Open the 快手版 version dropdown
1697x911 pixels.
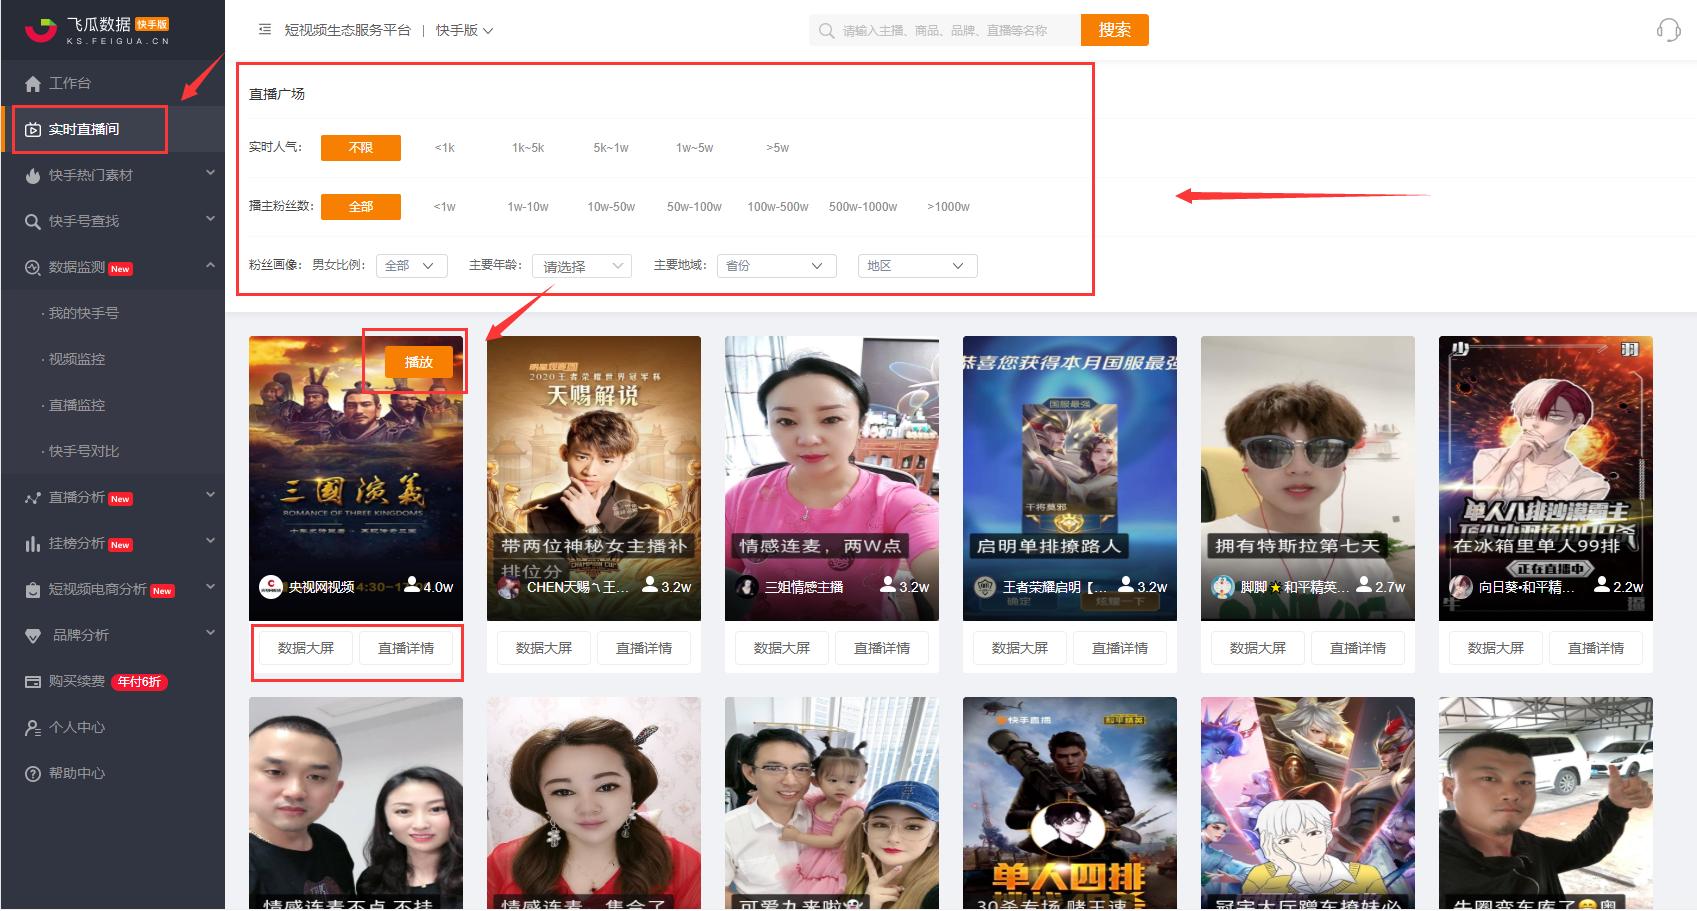464,30
